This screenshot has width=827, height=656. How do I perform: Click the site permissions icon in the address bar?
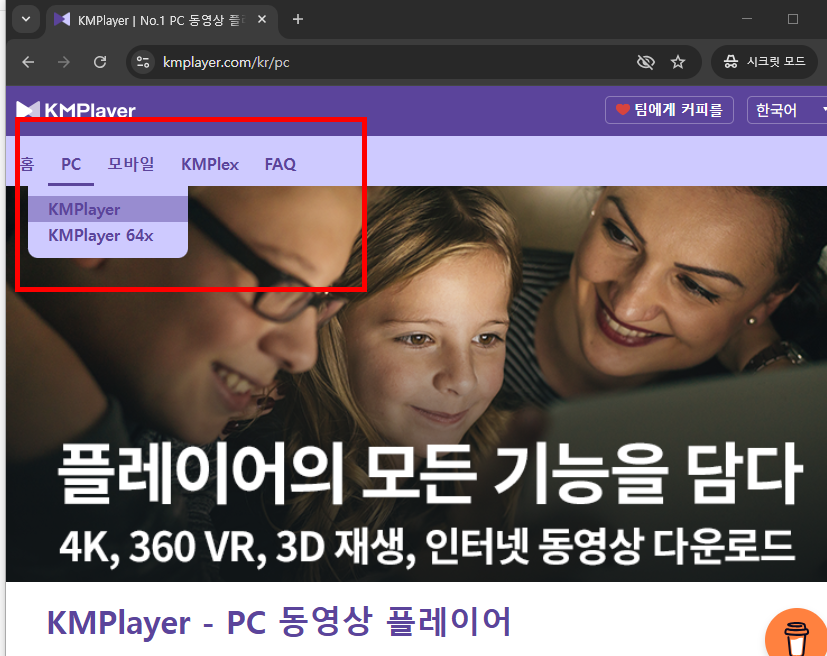pos(142,61)
